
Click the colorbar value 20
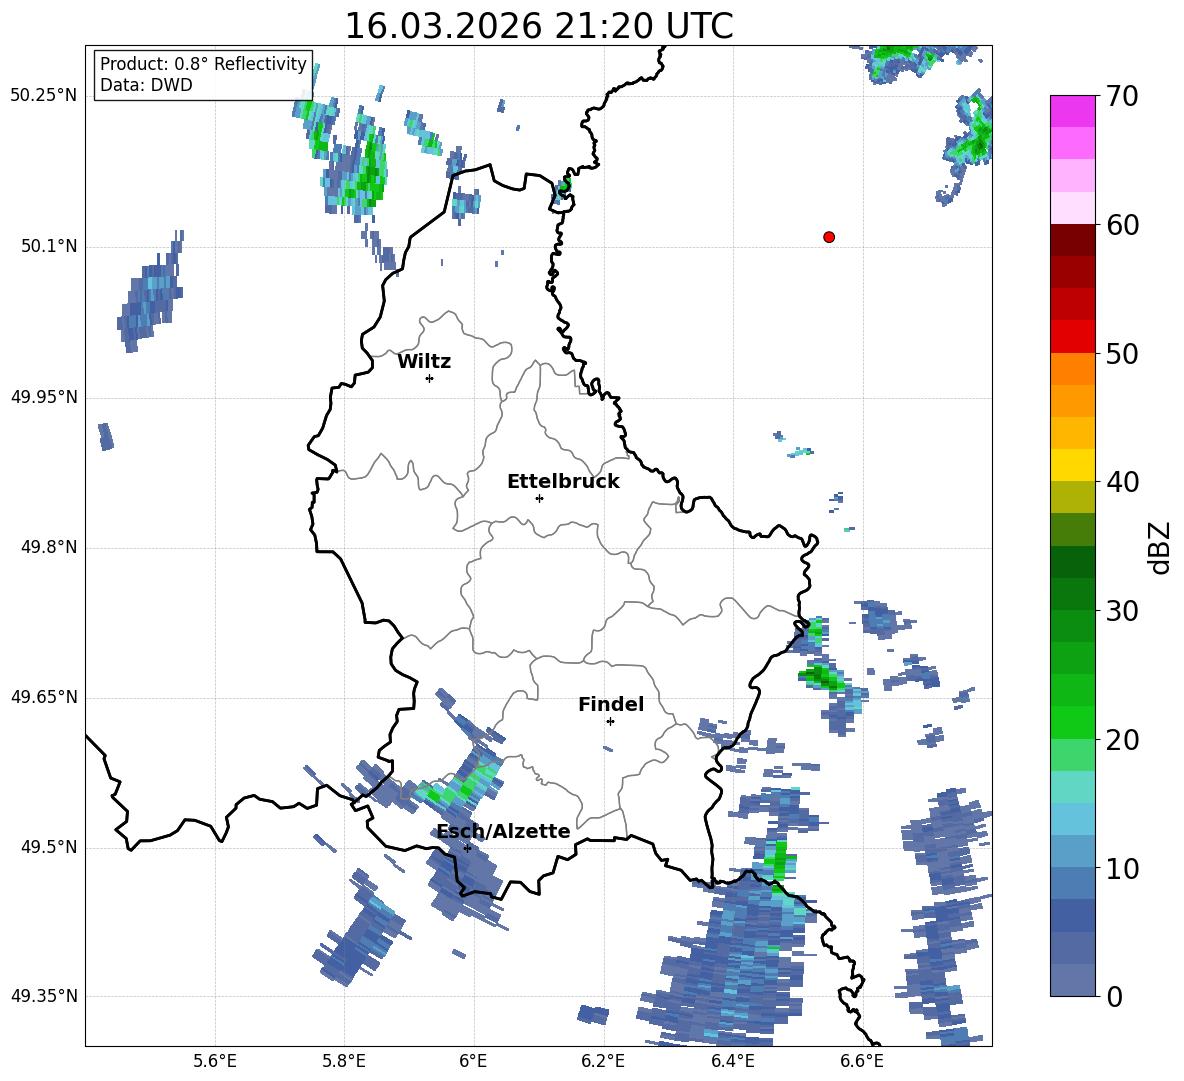click(1122, 740)
